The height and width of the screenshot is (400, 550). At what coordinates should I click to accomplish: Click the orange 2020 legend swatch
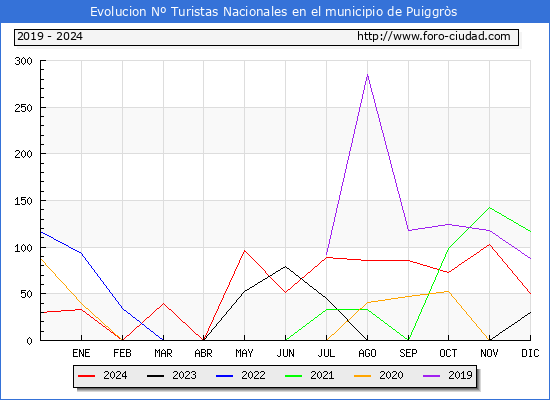pyautogui.click(x=363, y=376)
